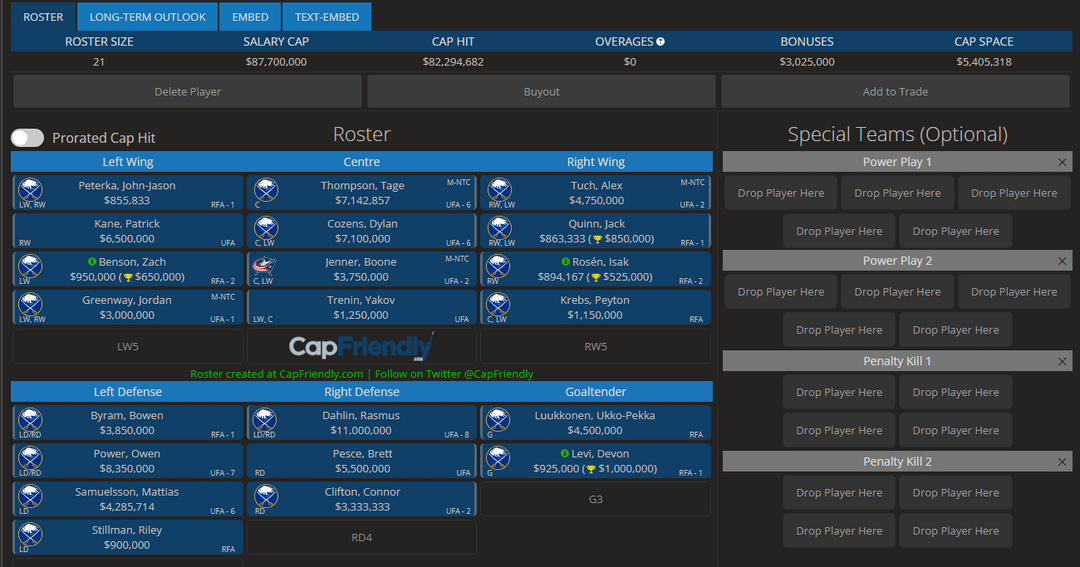Open the Long-Term Outlook tab
Viewport: 1080px width, 567px height.
[147, 17]
